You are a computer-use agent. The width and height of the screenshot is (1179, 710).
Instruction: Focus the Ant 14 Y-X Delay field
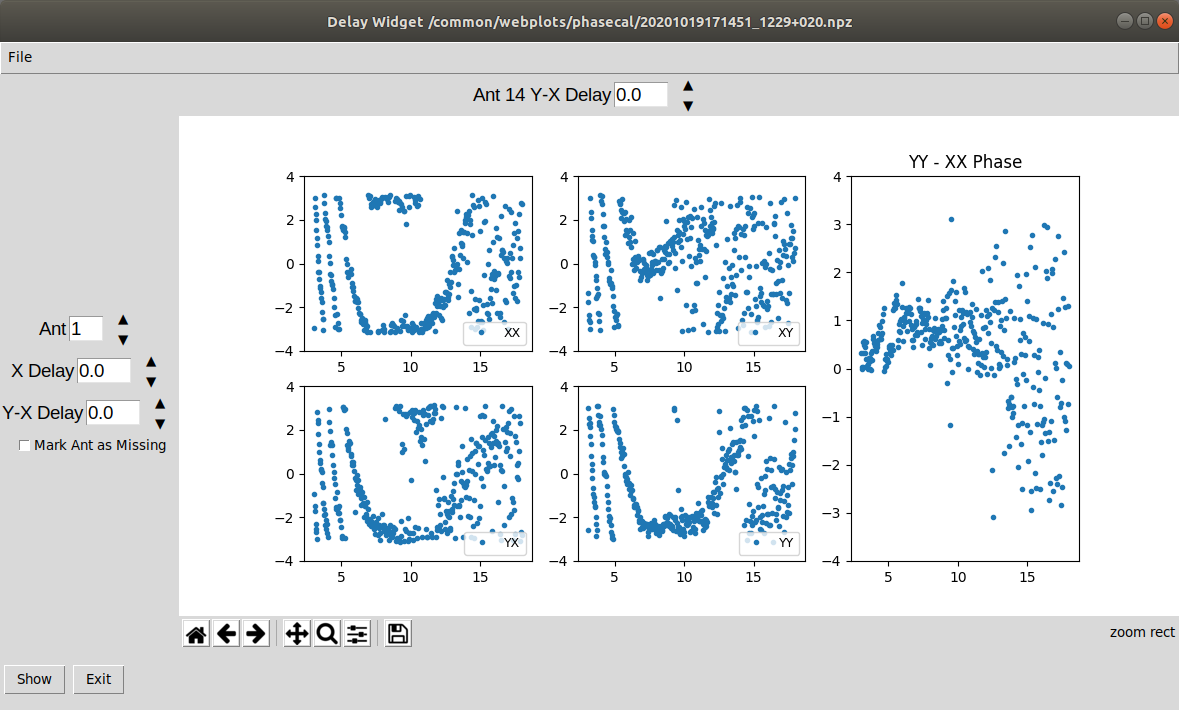point(640,95)
